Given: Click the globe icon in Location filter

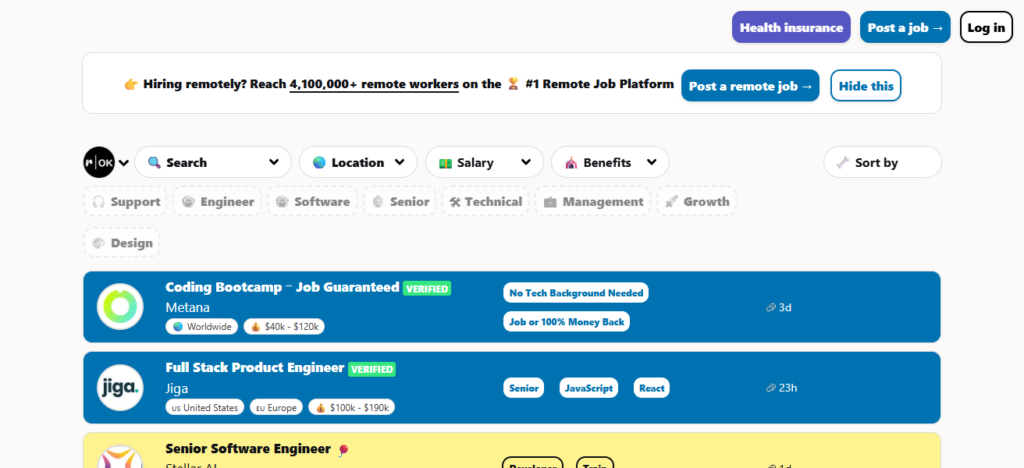Looking at the screenshot, I should click(319, 163).
